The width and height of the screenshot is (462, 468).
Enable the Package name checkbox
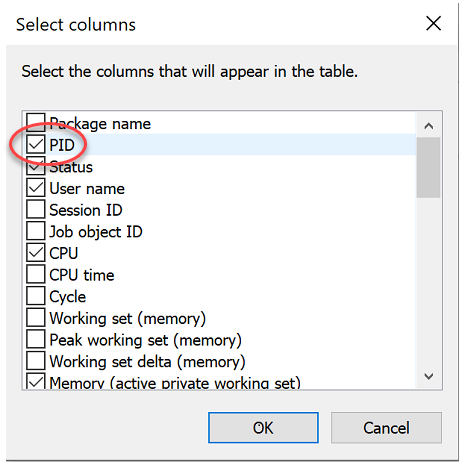point(36,122)
